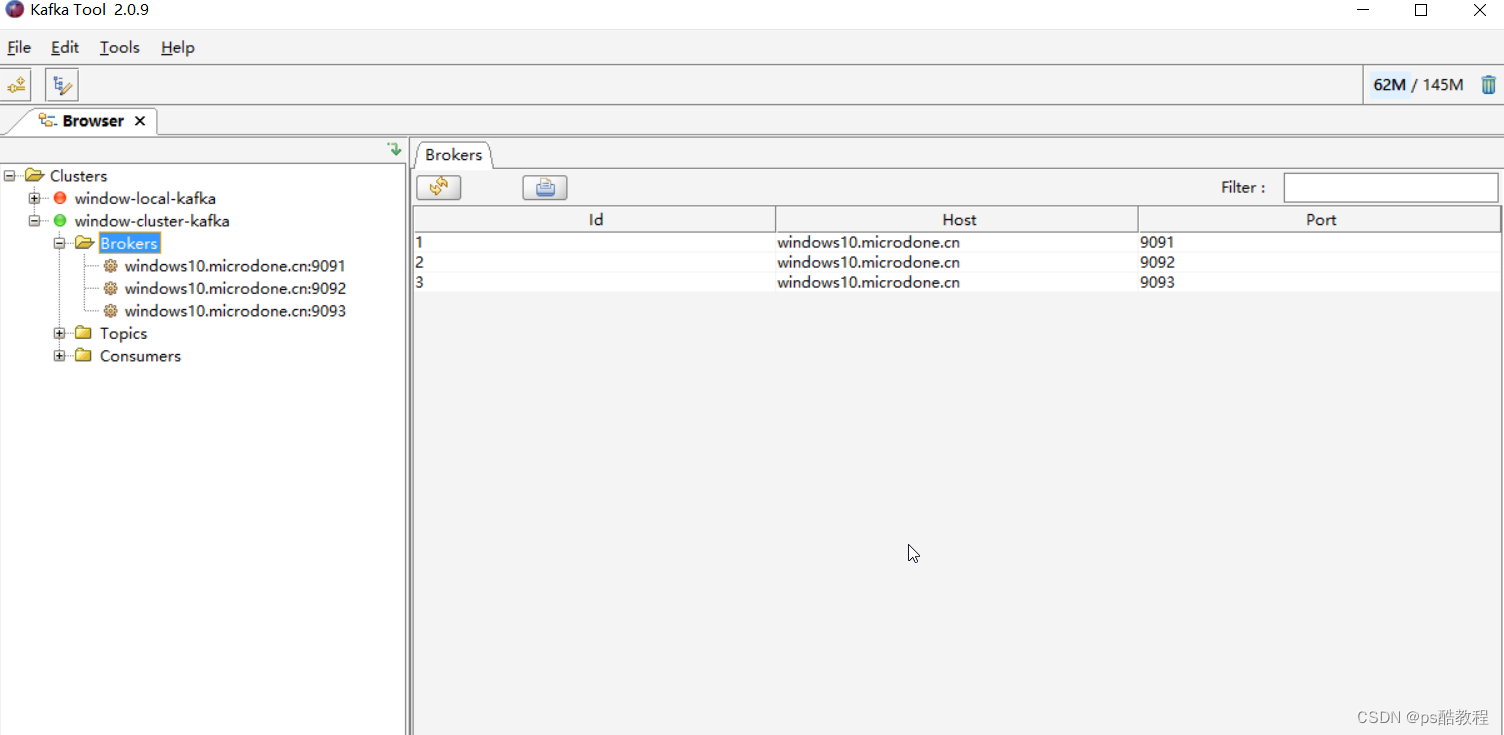Select windows10.microdone.cn:9092 broker node
The height and width of the screenshot is (735, 1504).
235,288
